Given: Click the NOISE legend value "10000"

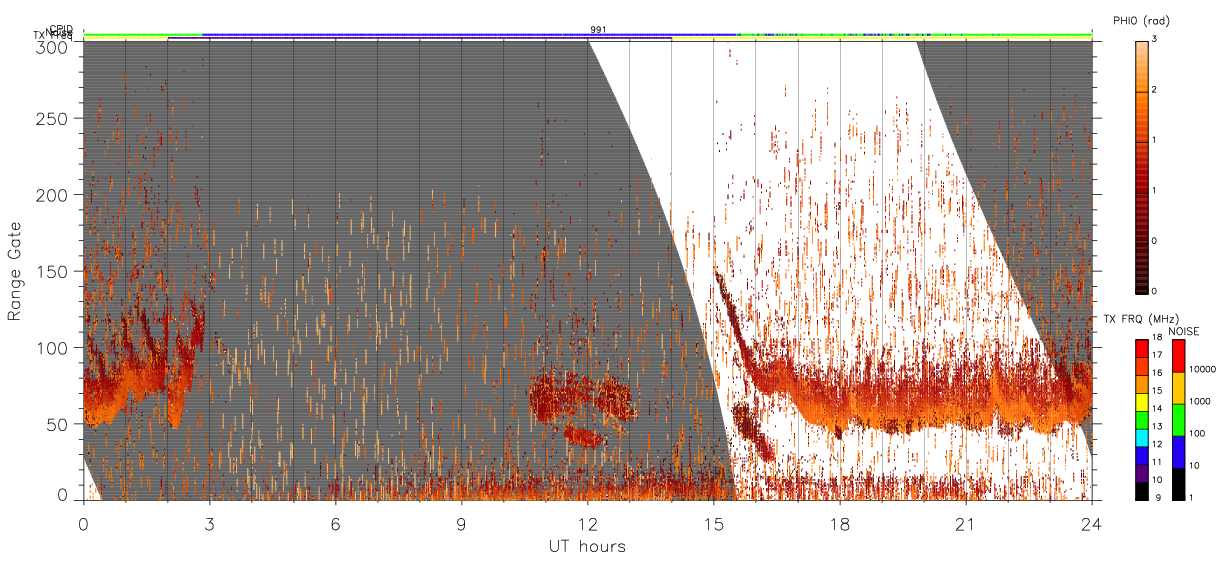Looking at the screenshot, I should [1203, 368].
